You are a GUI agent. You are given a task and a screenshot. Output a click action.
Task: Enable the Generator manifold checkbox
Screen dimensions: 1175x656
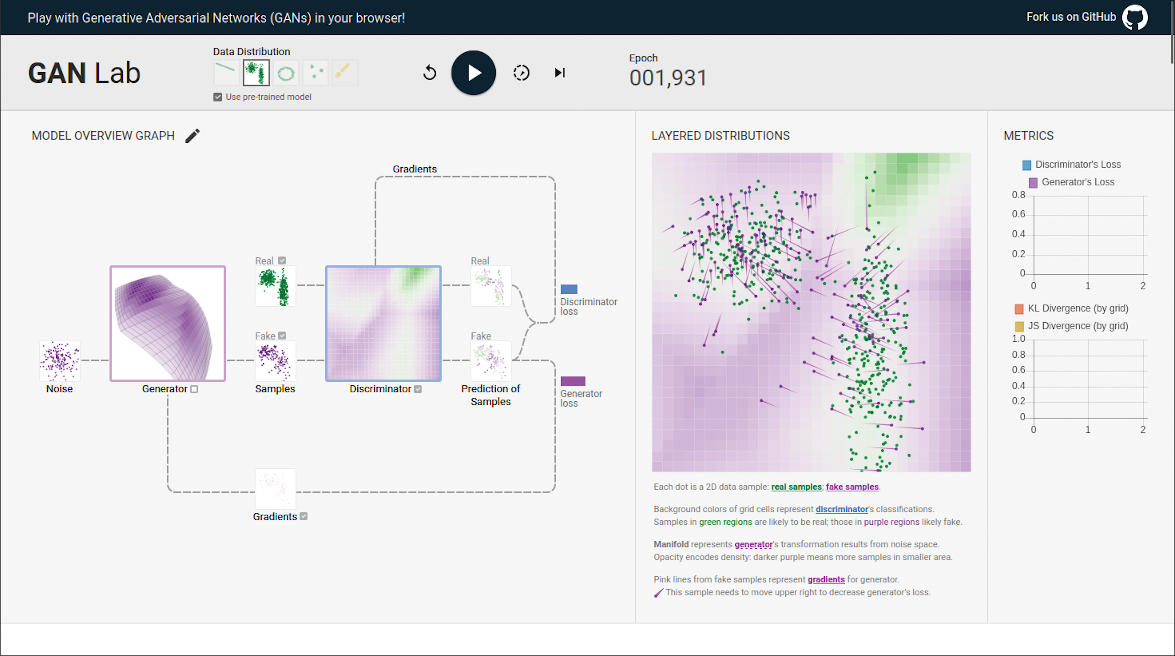pyautogui.click(x=194, y=390)
